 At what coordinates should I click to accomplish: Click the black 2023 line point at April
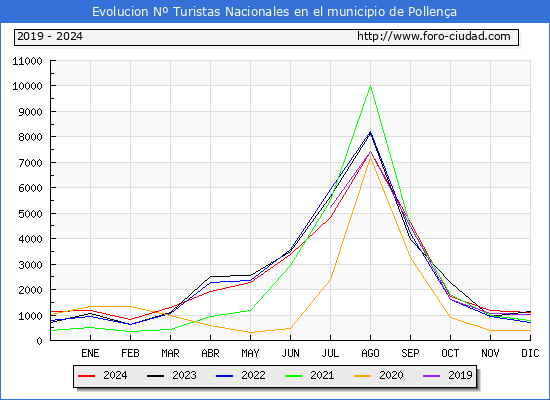210,276
